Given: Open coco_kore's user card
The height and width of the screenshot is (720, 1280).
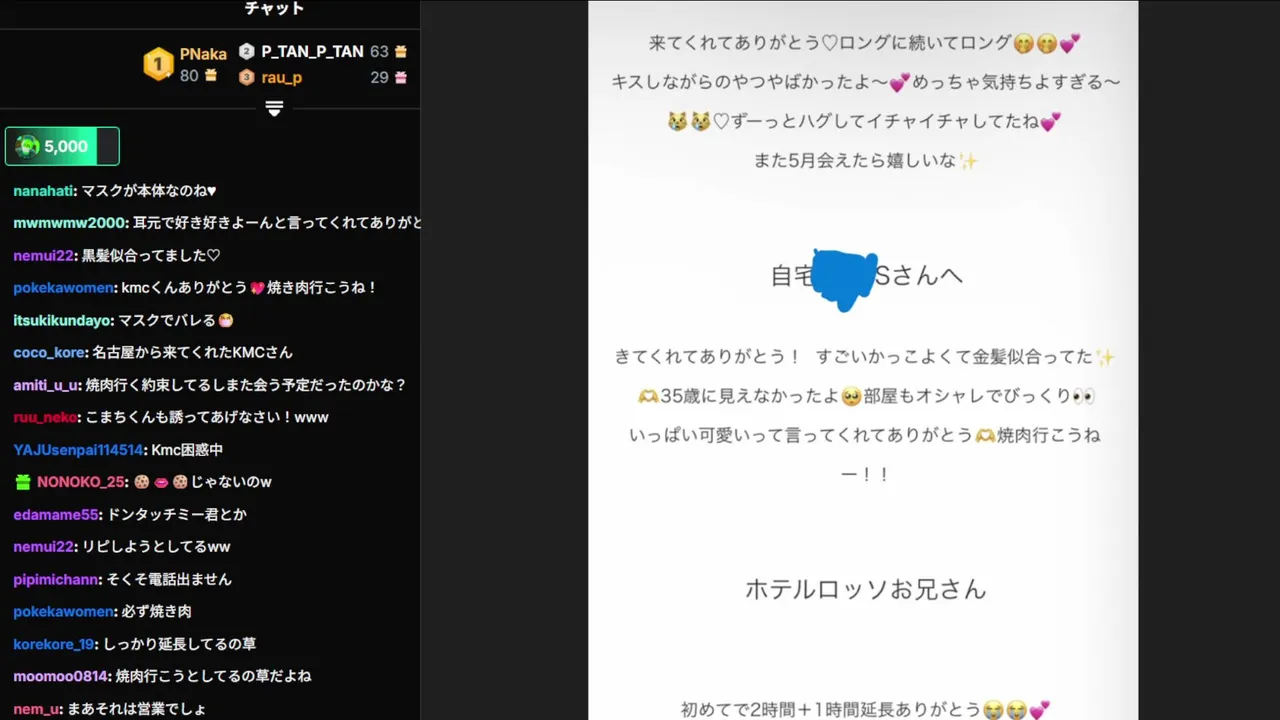Looking at the screenshot, I should (x=50, y=352).
